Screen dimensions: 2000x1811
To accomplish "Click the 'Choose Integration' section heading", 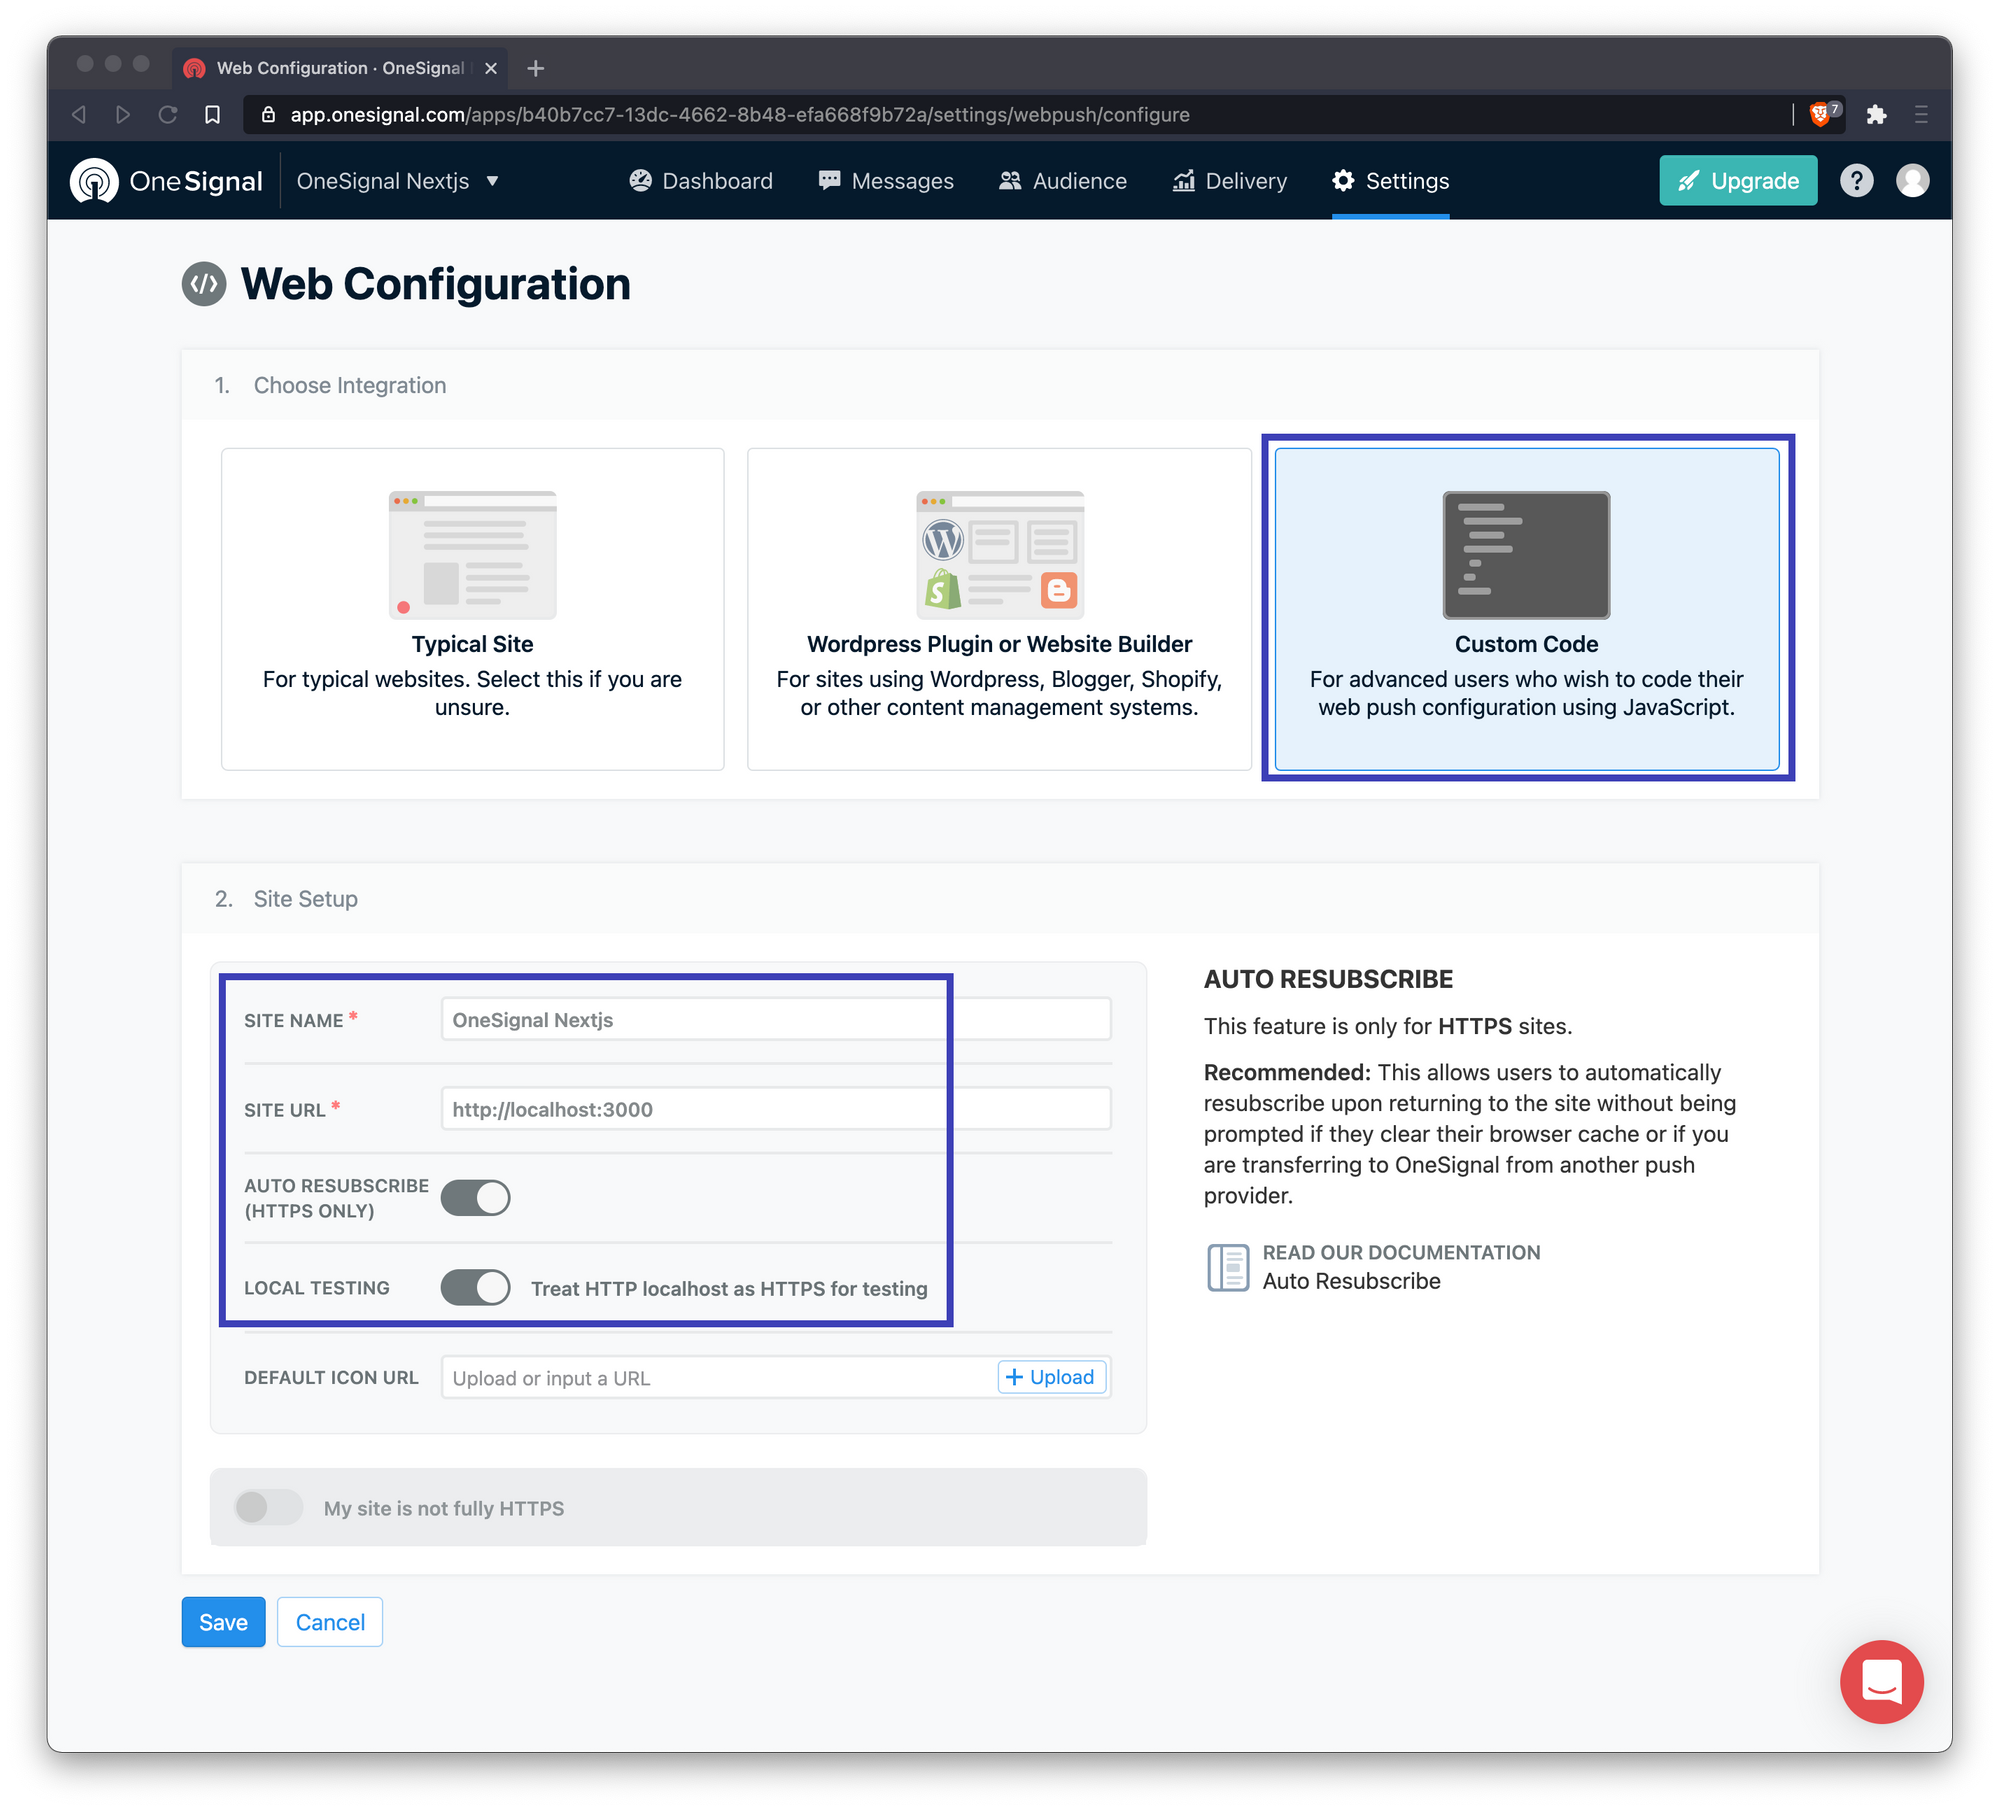I will 350,385.
